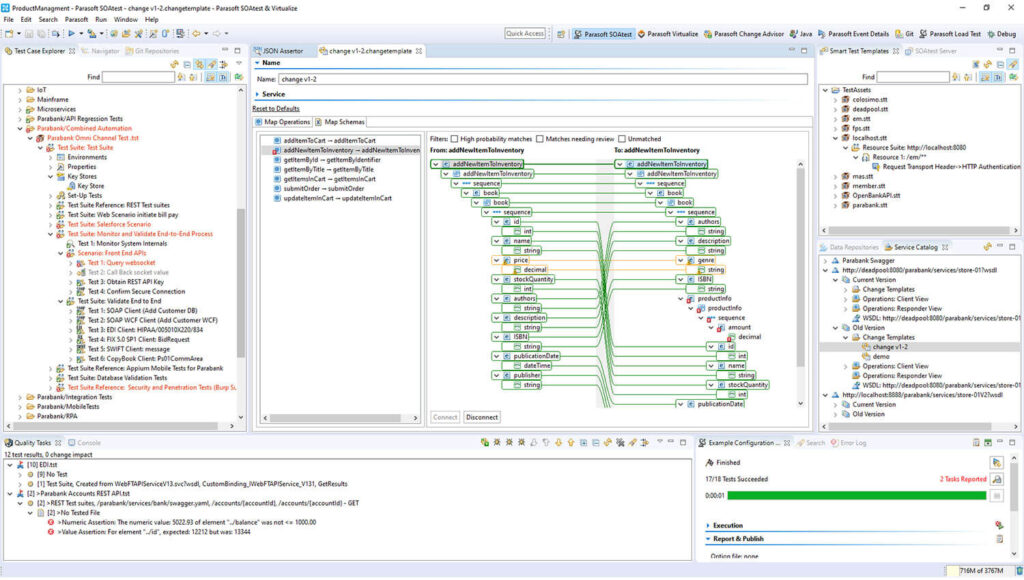
Task: Collapse the [10] EDI.tst results node
Action: click(x=10, y=465)
